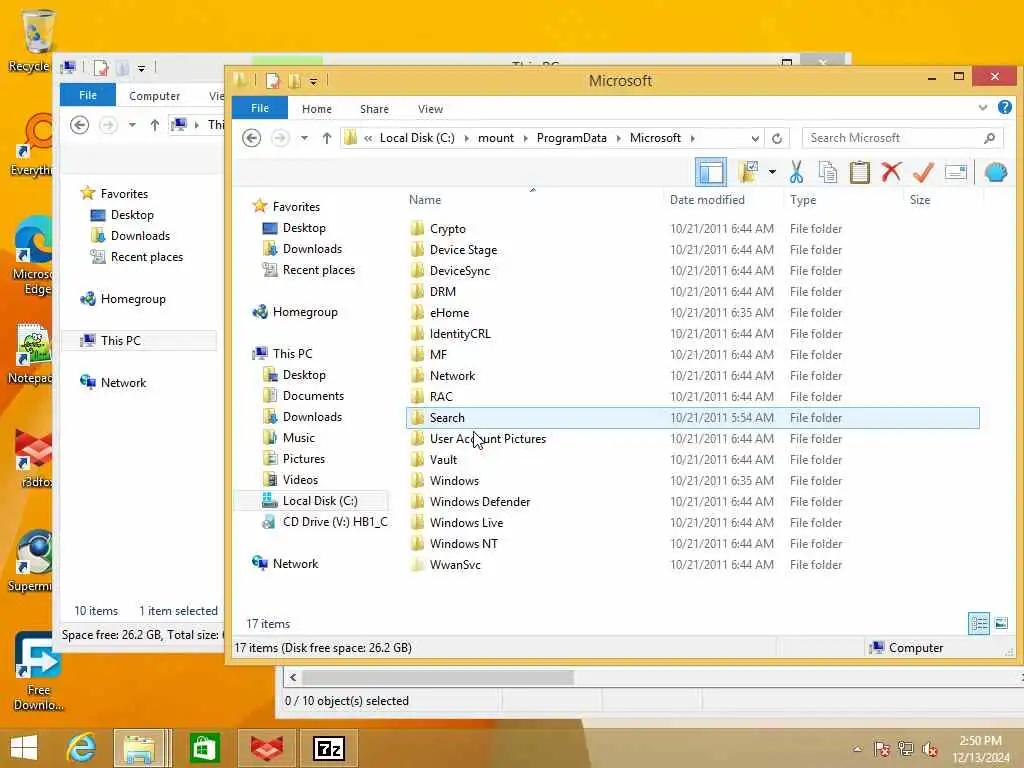Image resolution: width=1024 pixels, height=768 pixels.
Task: Select the Windows Defender folder
Action: click(693, 502)
